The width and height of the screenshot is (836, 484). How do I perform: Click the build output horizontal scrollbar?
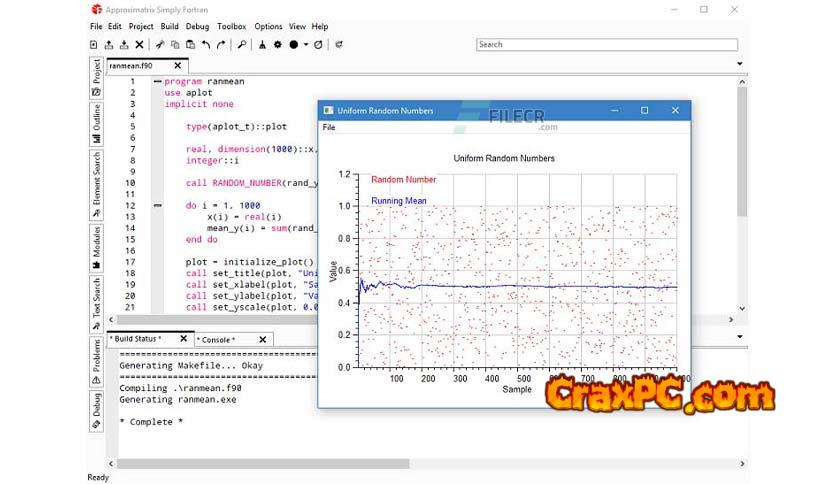(x=260, y=463)
